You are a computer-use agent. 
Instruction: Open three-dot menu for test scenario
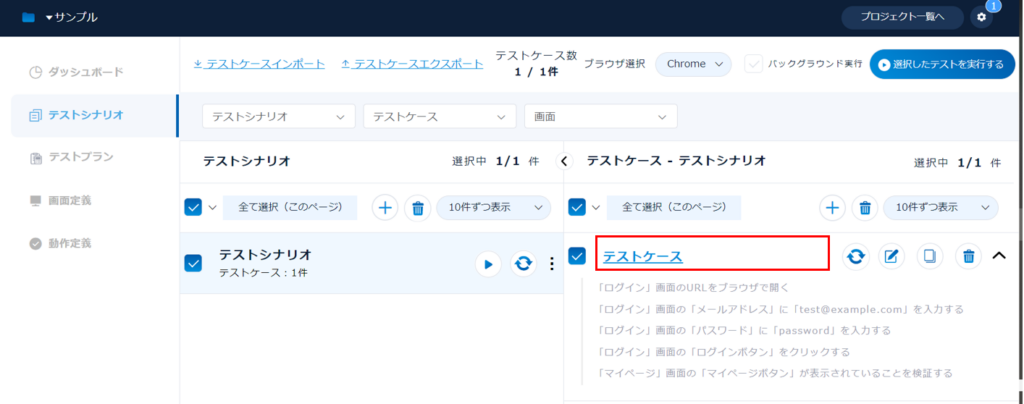551,264
